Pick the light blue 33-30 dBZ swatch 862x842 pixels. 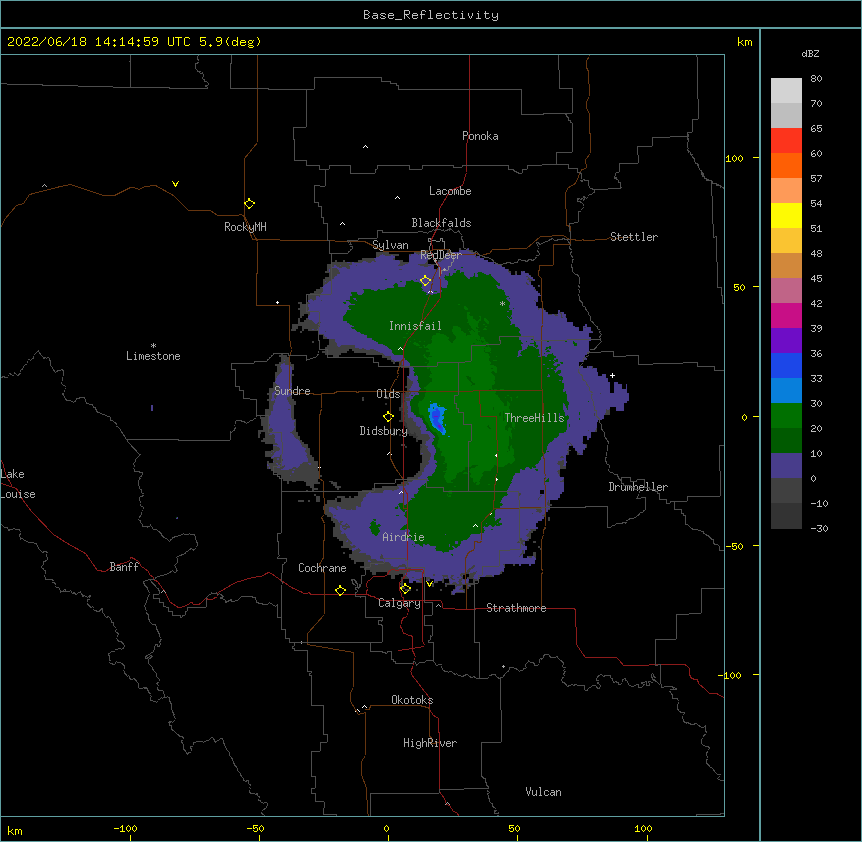pyautogui.click(x=786, y=391)
